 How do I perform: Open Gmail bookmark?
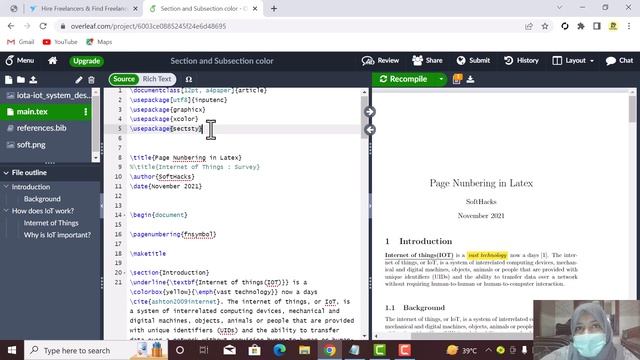21,42
